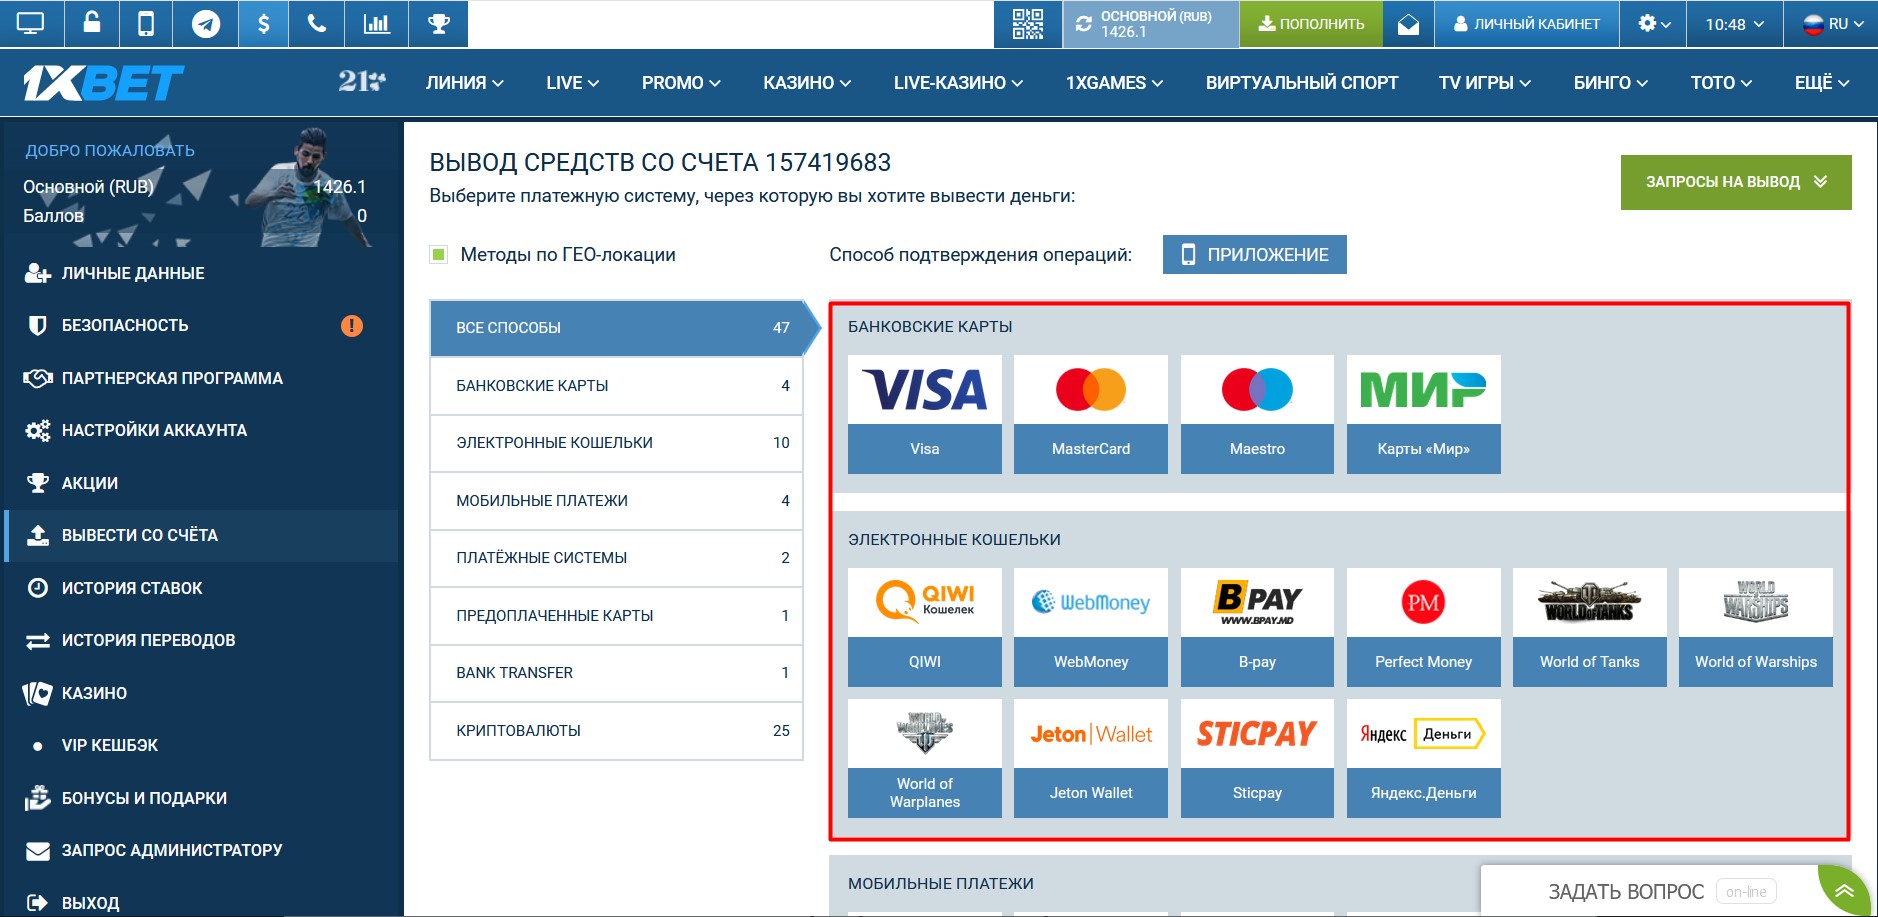Open the RU language dropdown

(1832, 23)
